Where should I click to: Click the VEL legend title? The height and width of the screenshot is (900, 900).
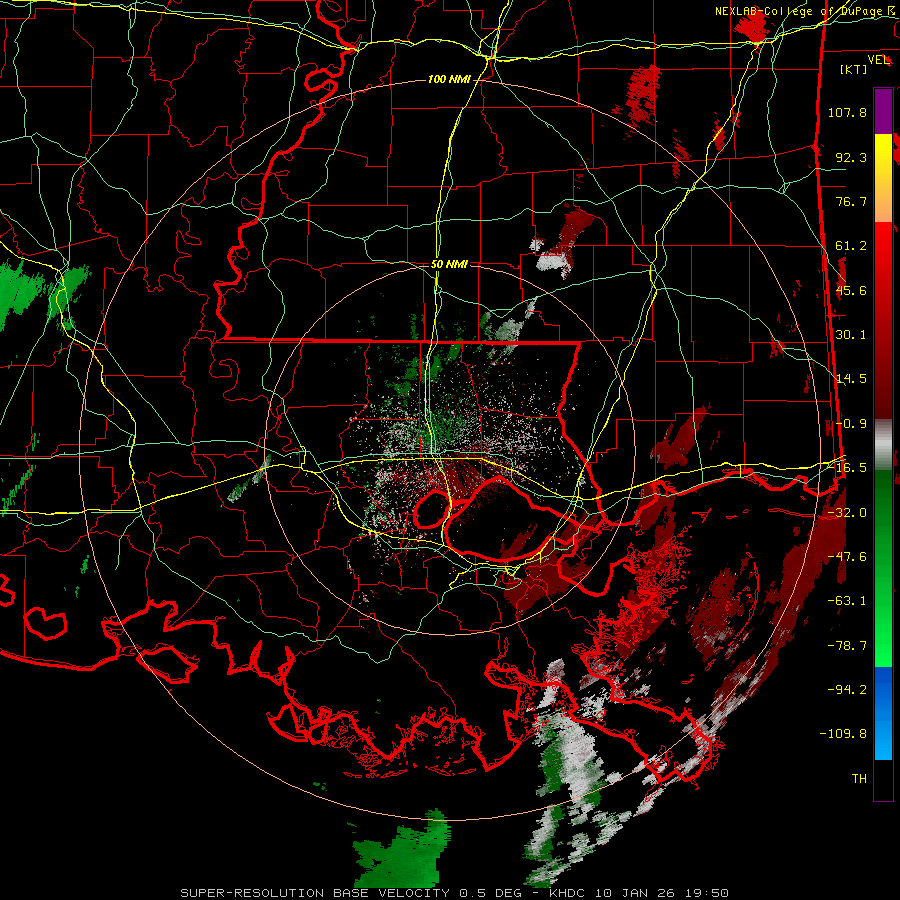(878, 60)
